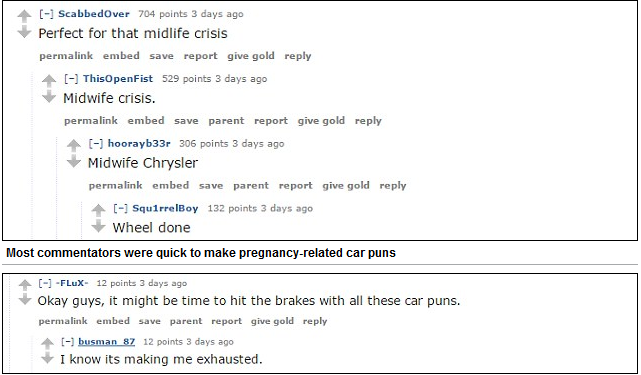The image size is (641, 375).
Task: Collapse ThisOpenFist's comment with [–] toggle
Action: point(71,79)
